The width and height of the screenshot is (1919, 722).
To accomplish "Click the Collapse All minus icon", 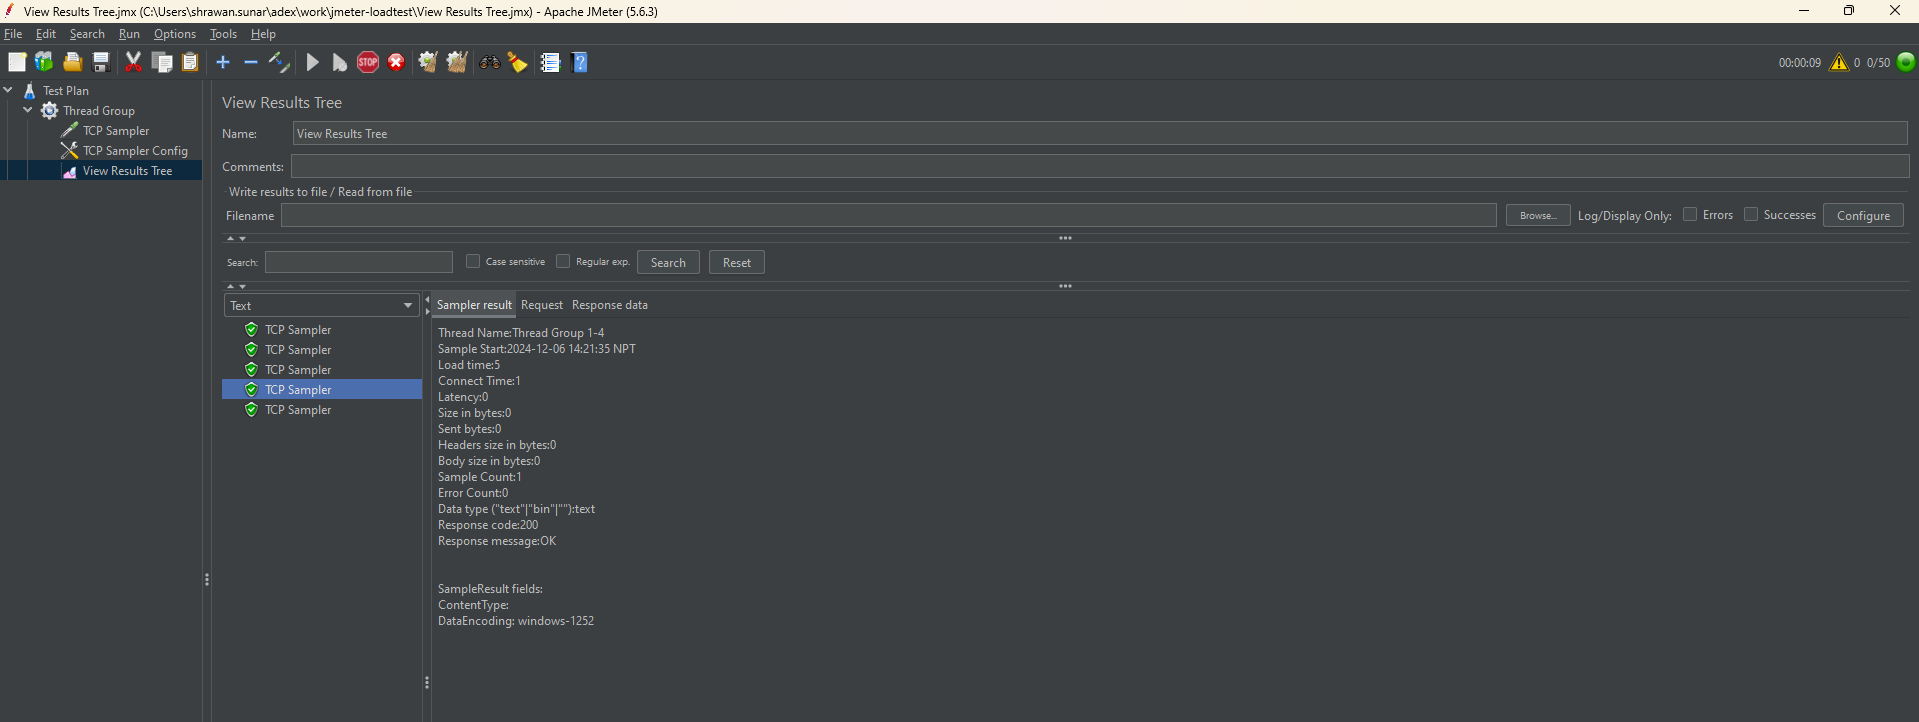I will coord(251,62).
